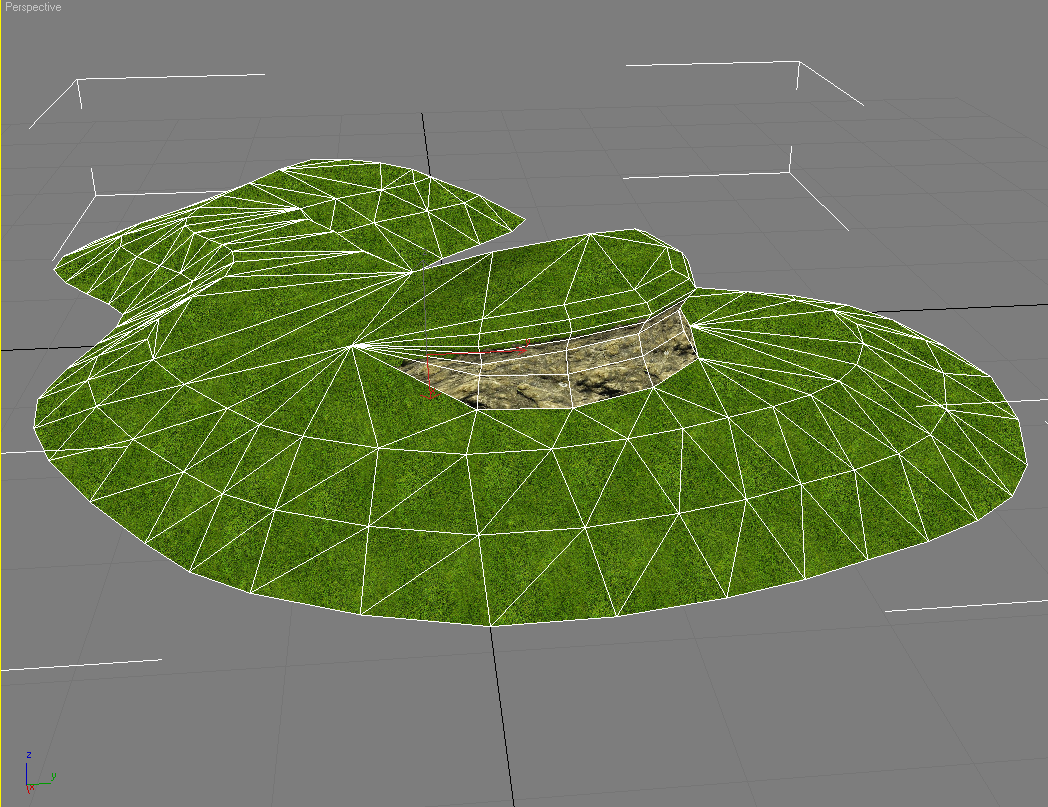Click the yellow active viewport border
The width and height of the screenshot is (1048, 807).
click(1, 400)
